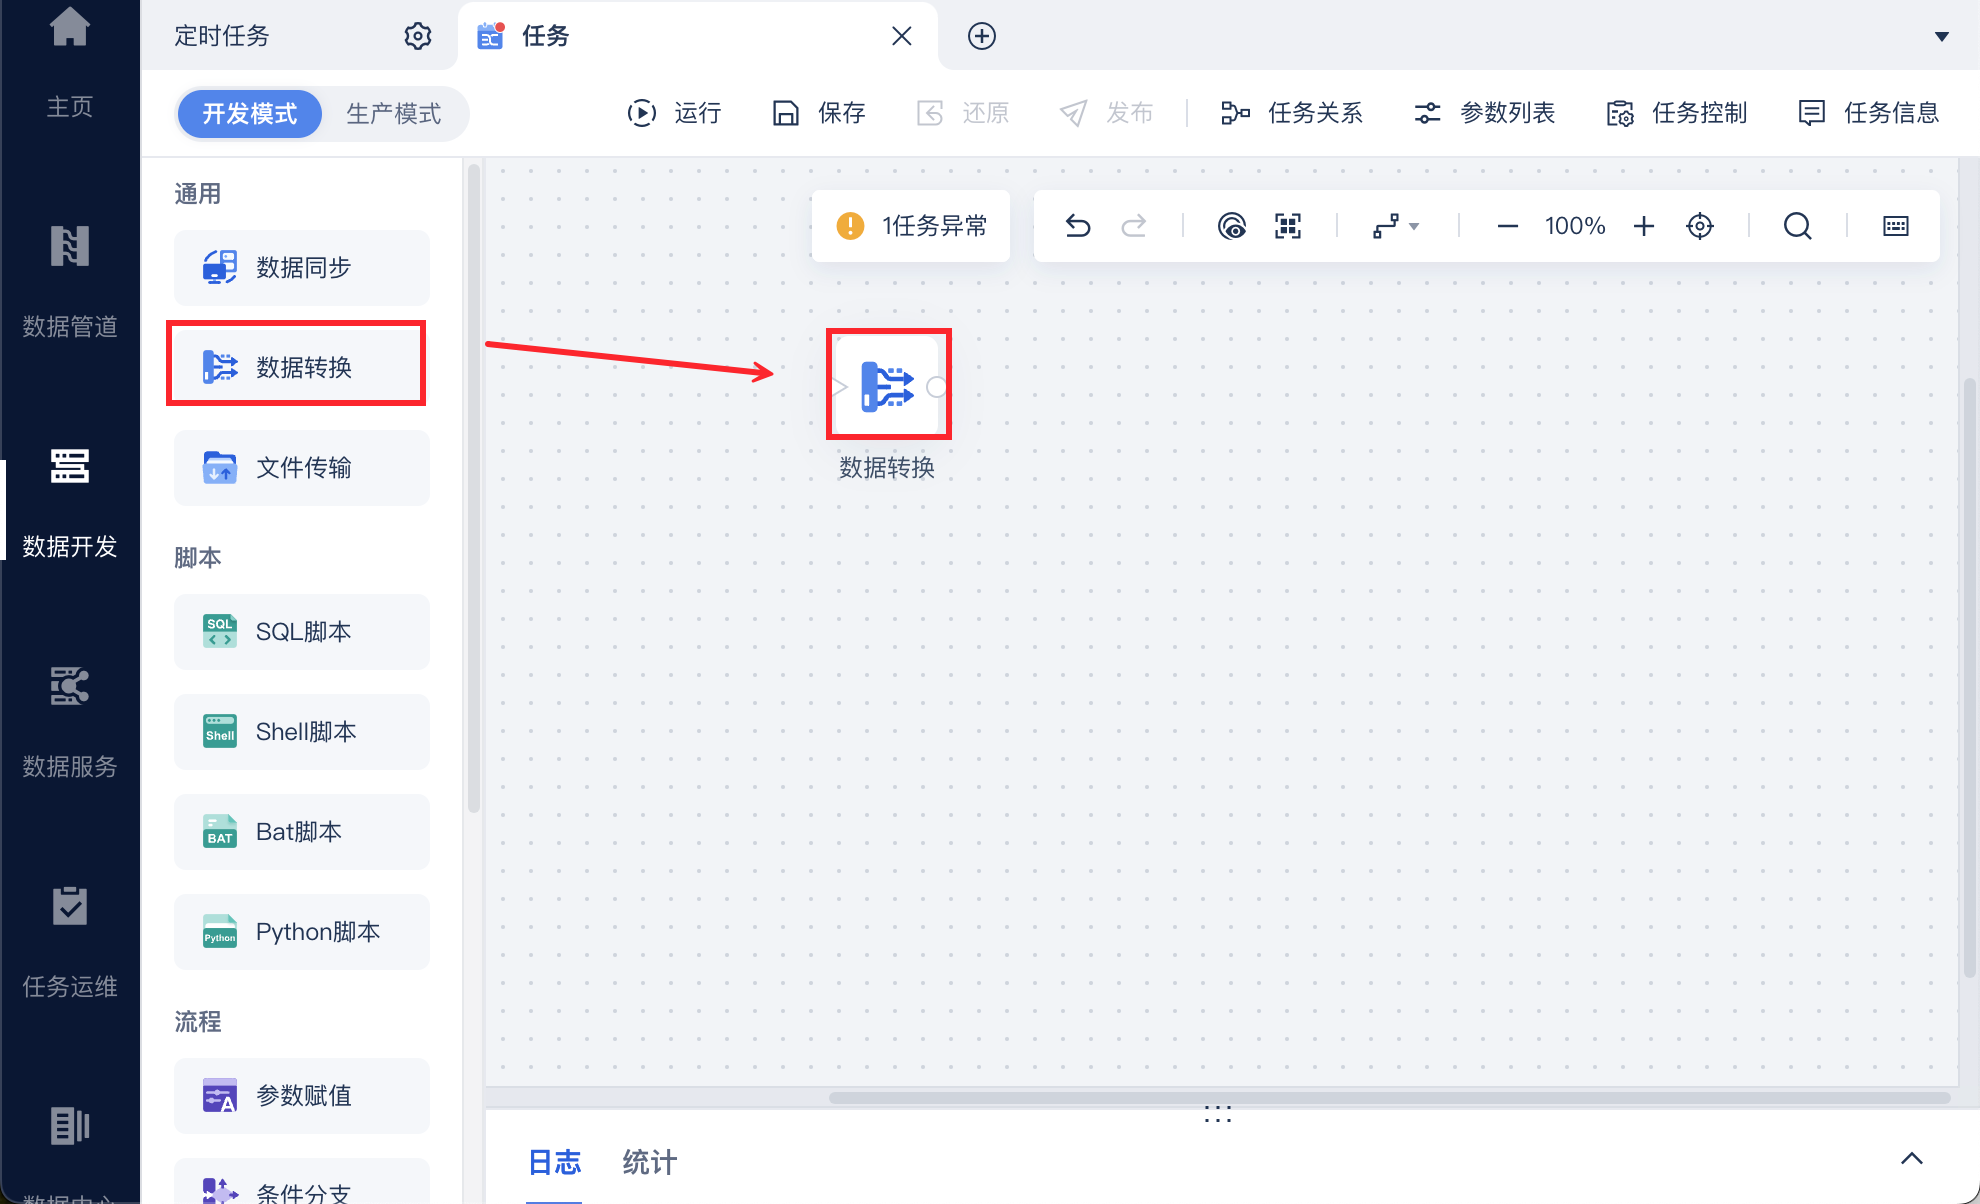
Task: Click the zoom in plus icon
Action: pos(1643,226)
